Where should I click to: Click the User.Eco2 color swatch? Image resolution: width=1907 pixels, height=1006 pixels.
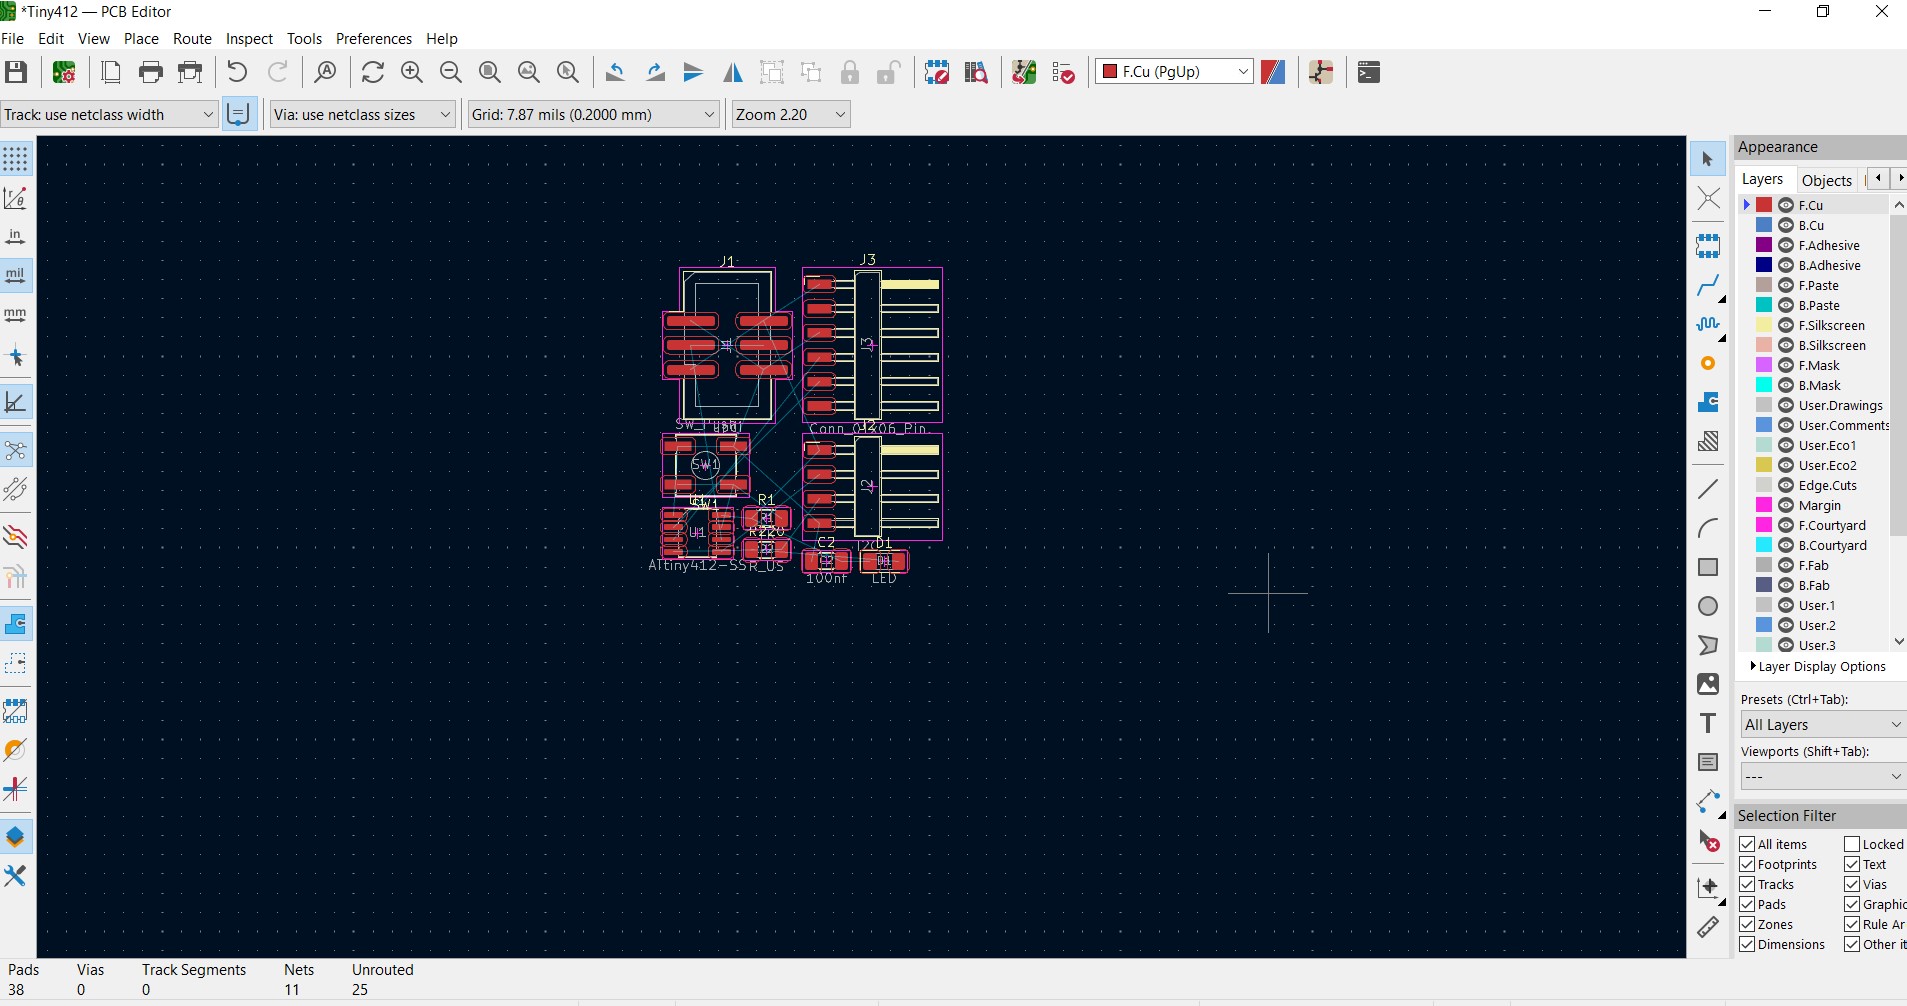pos(1764,465)
